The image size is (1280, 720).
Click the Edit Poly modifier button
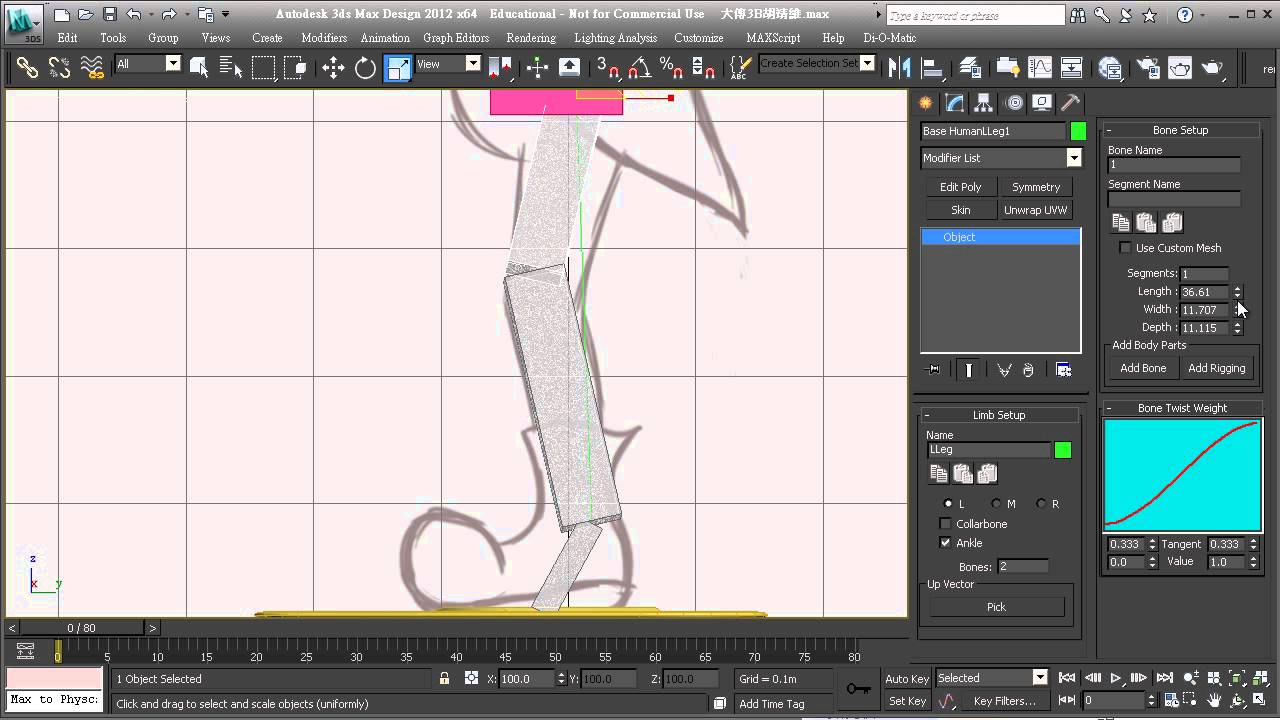click(960, 187)
